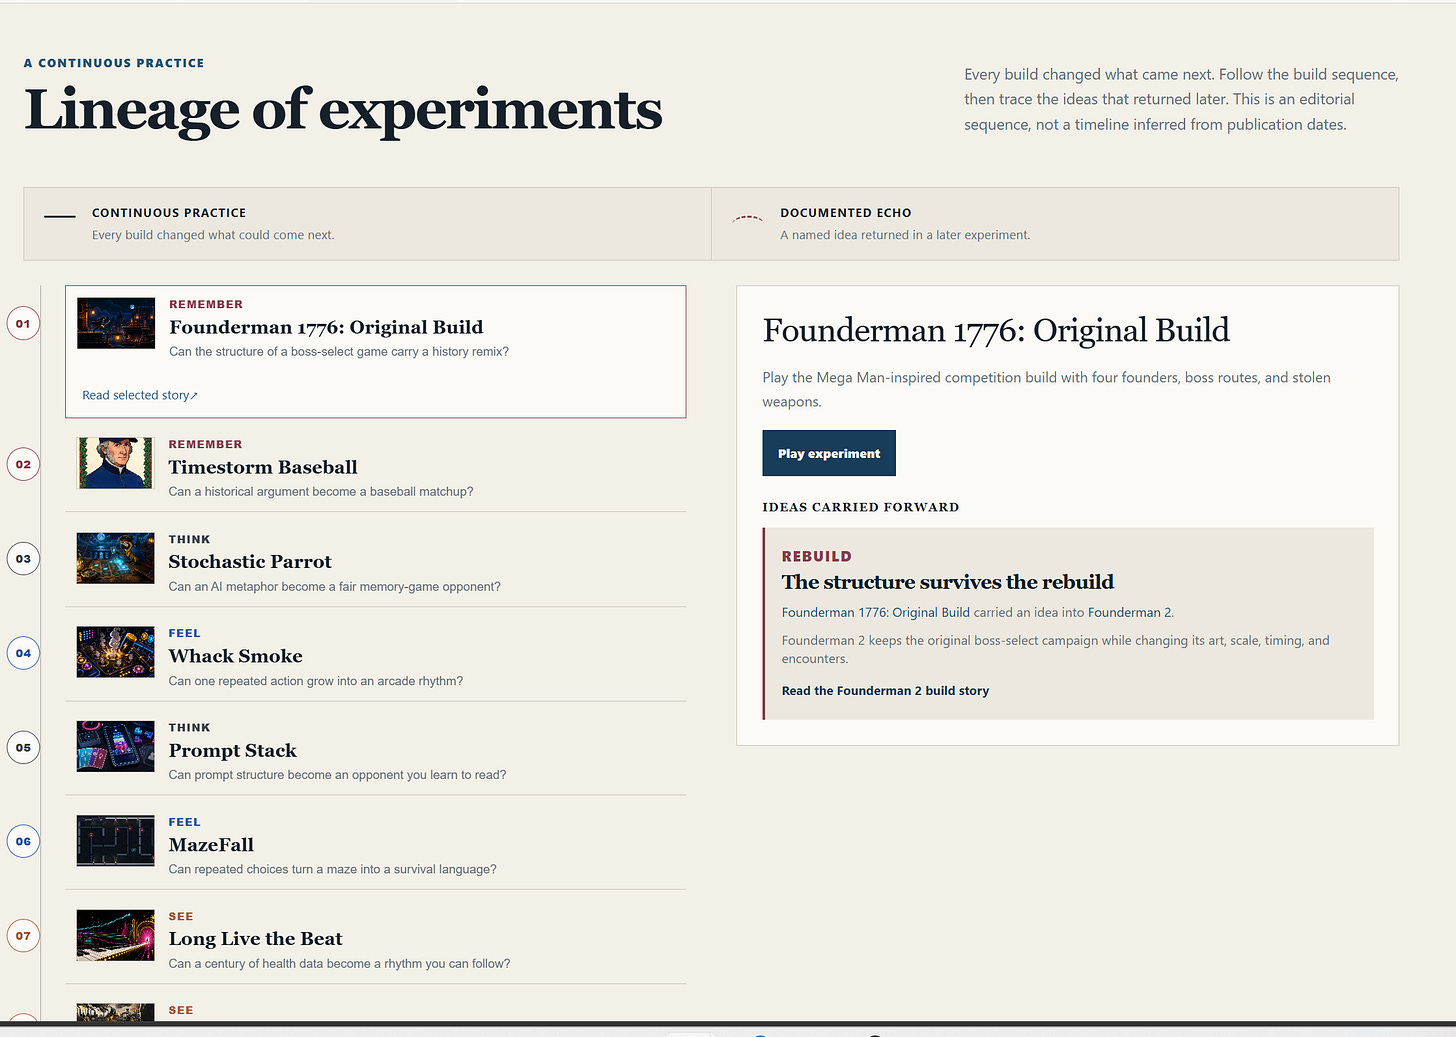Open the MazeFall maze thumbnail

116,841
